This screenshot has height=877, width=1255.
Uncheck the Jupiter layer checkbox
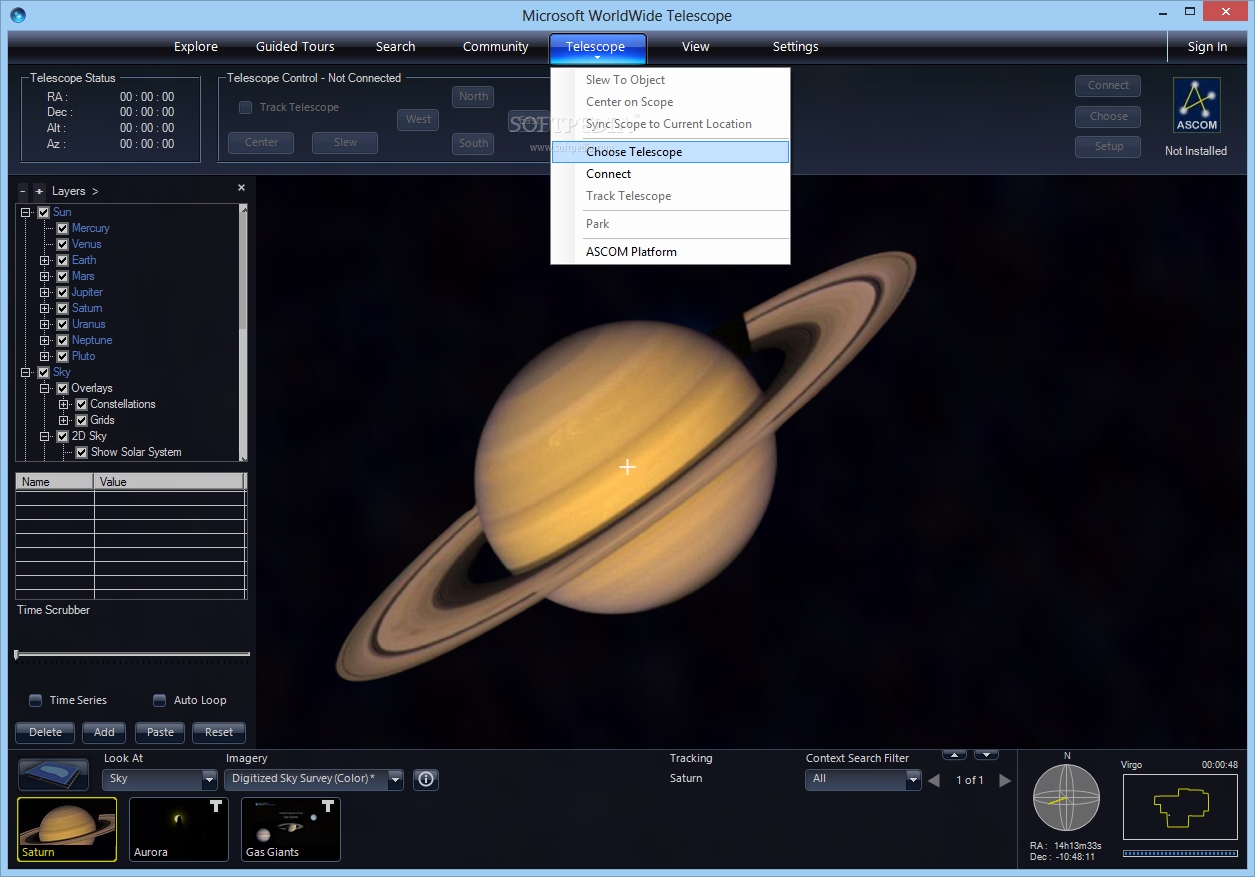pos(62,292)
